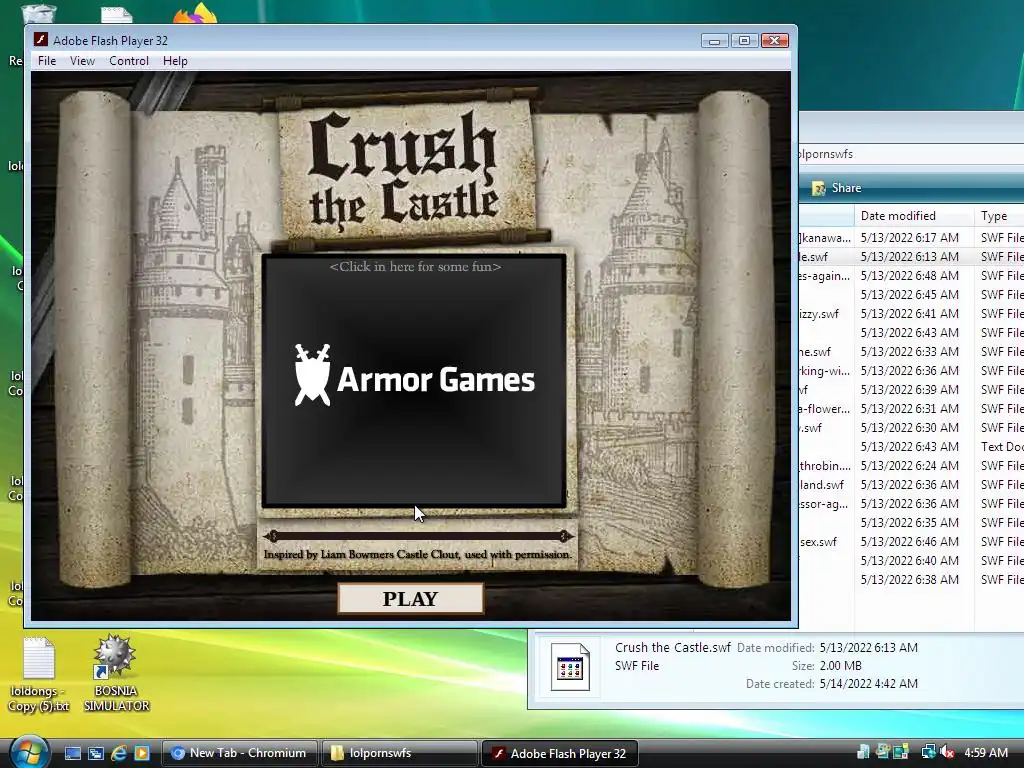Select the file ending in -flower...
The image size is (1024, 768).
(911, 409)
